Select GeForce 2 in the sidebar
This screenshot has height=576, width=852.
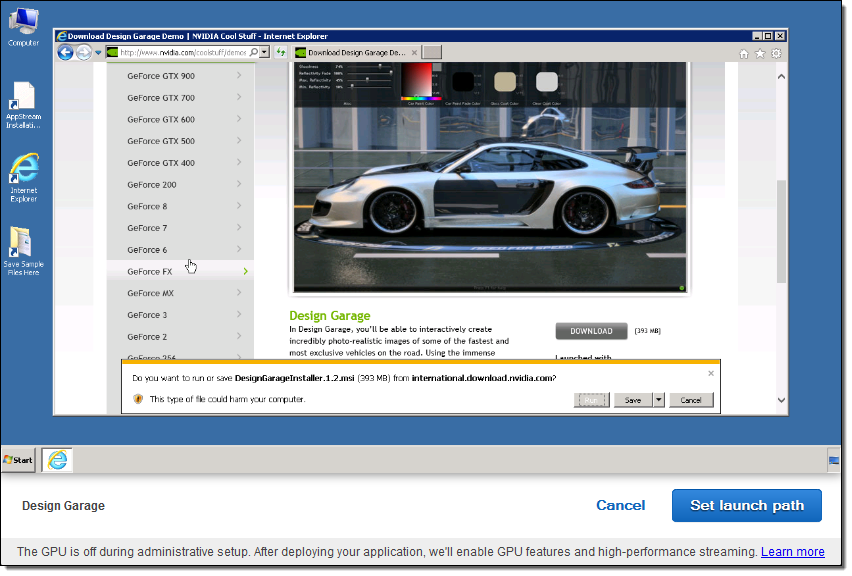(180, 336)
